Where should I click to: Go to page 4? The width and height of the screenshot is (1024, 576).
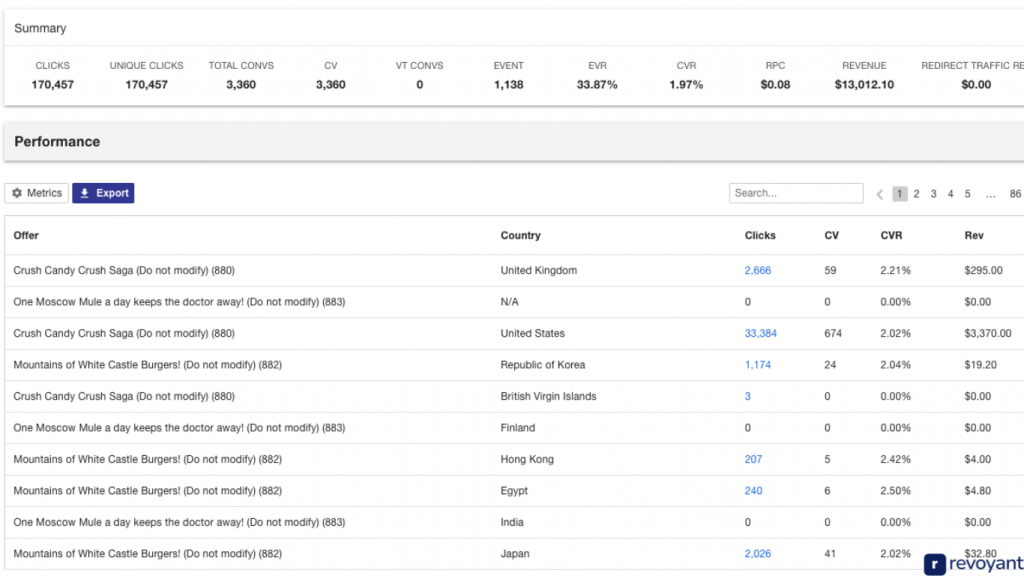950,194
